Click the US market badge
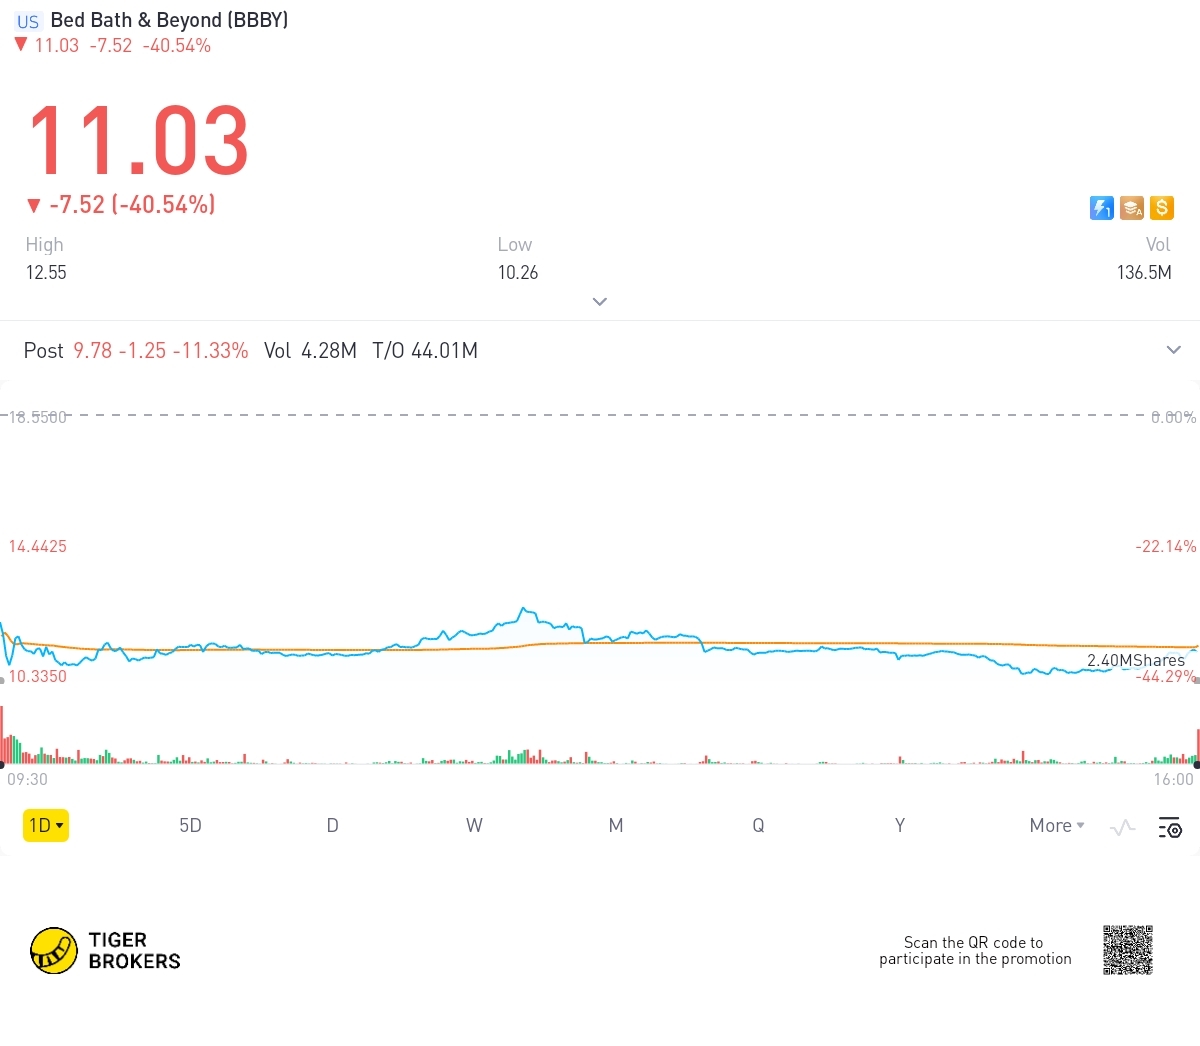Image resolution: width=1200 pixels, height=1046 pixels. tap(28, 21)
